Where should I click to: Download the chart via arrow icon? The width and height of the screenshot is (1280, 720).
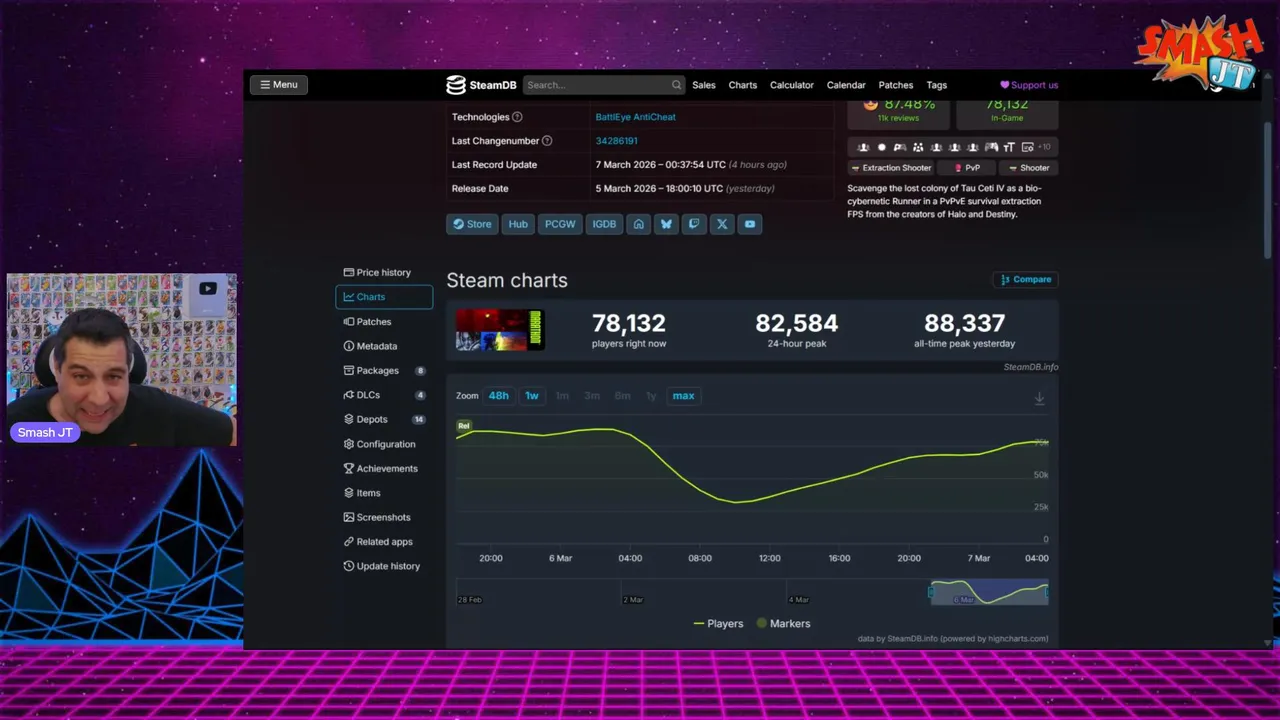tap(1039, 398)
